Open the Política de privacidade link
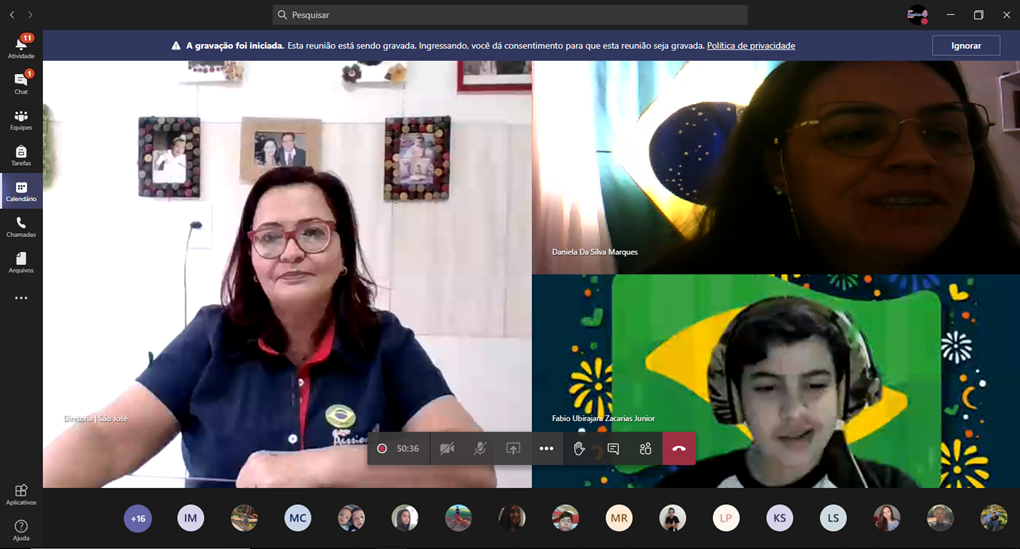Viewport: 1020px width, 549px height. pos(750,46)
